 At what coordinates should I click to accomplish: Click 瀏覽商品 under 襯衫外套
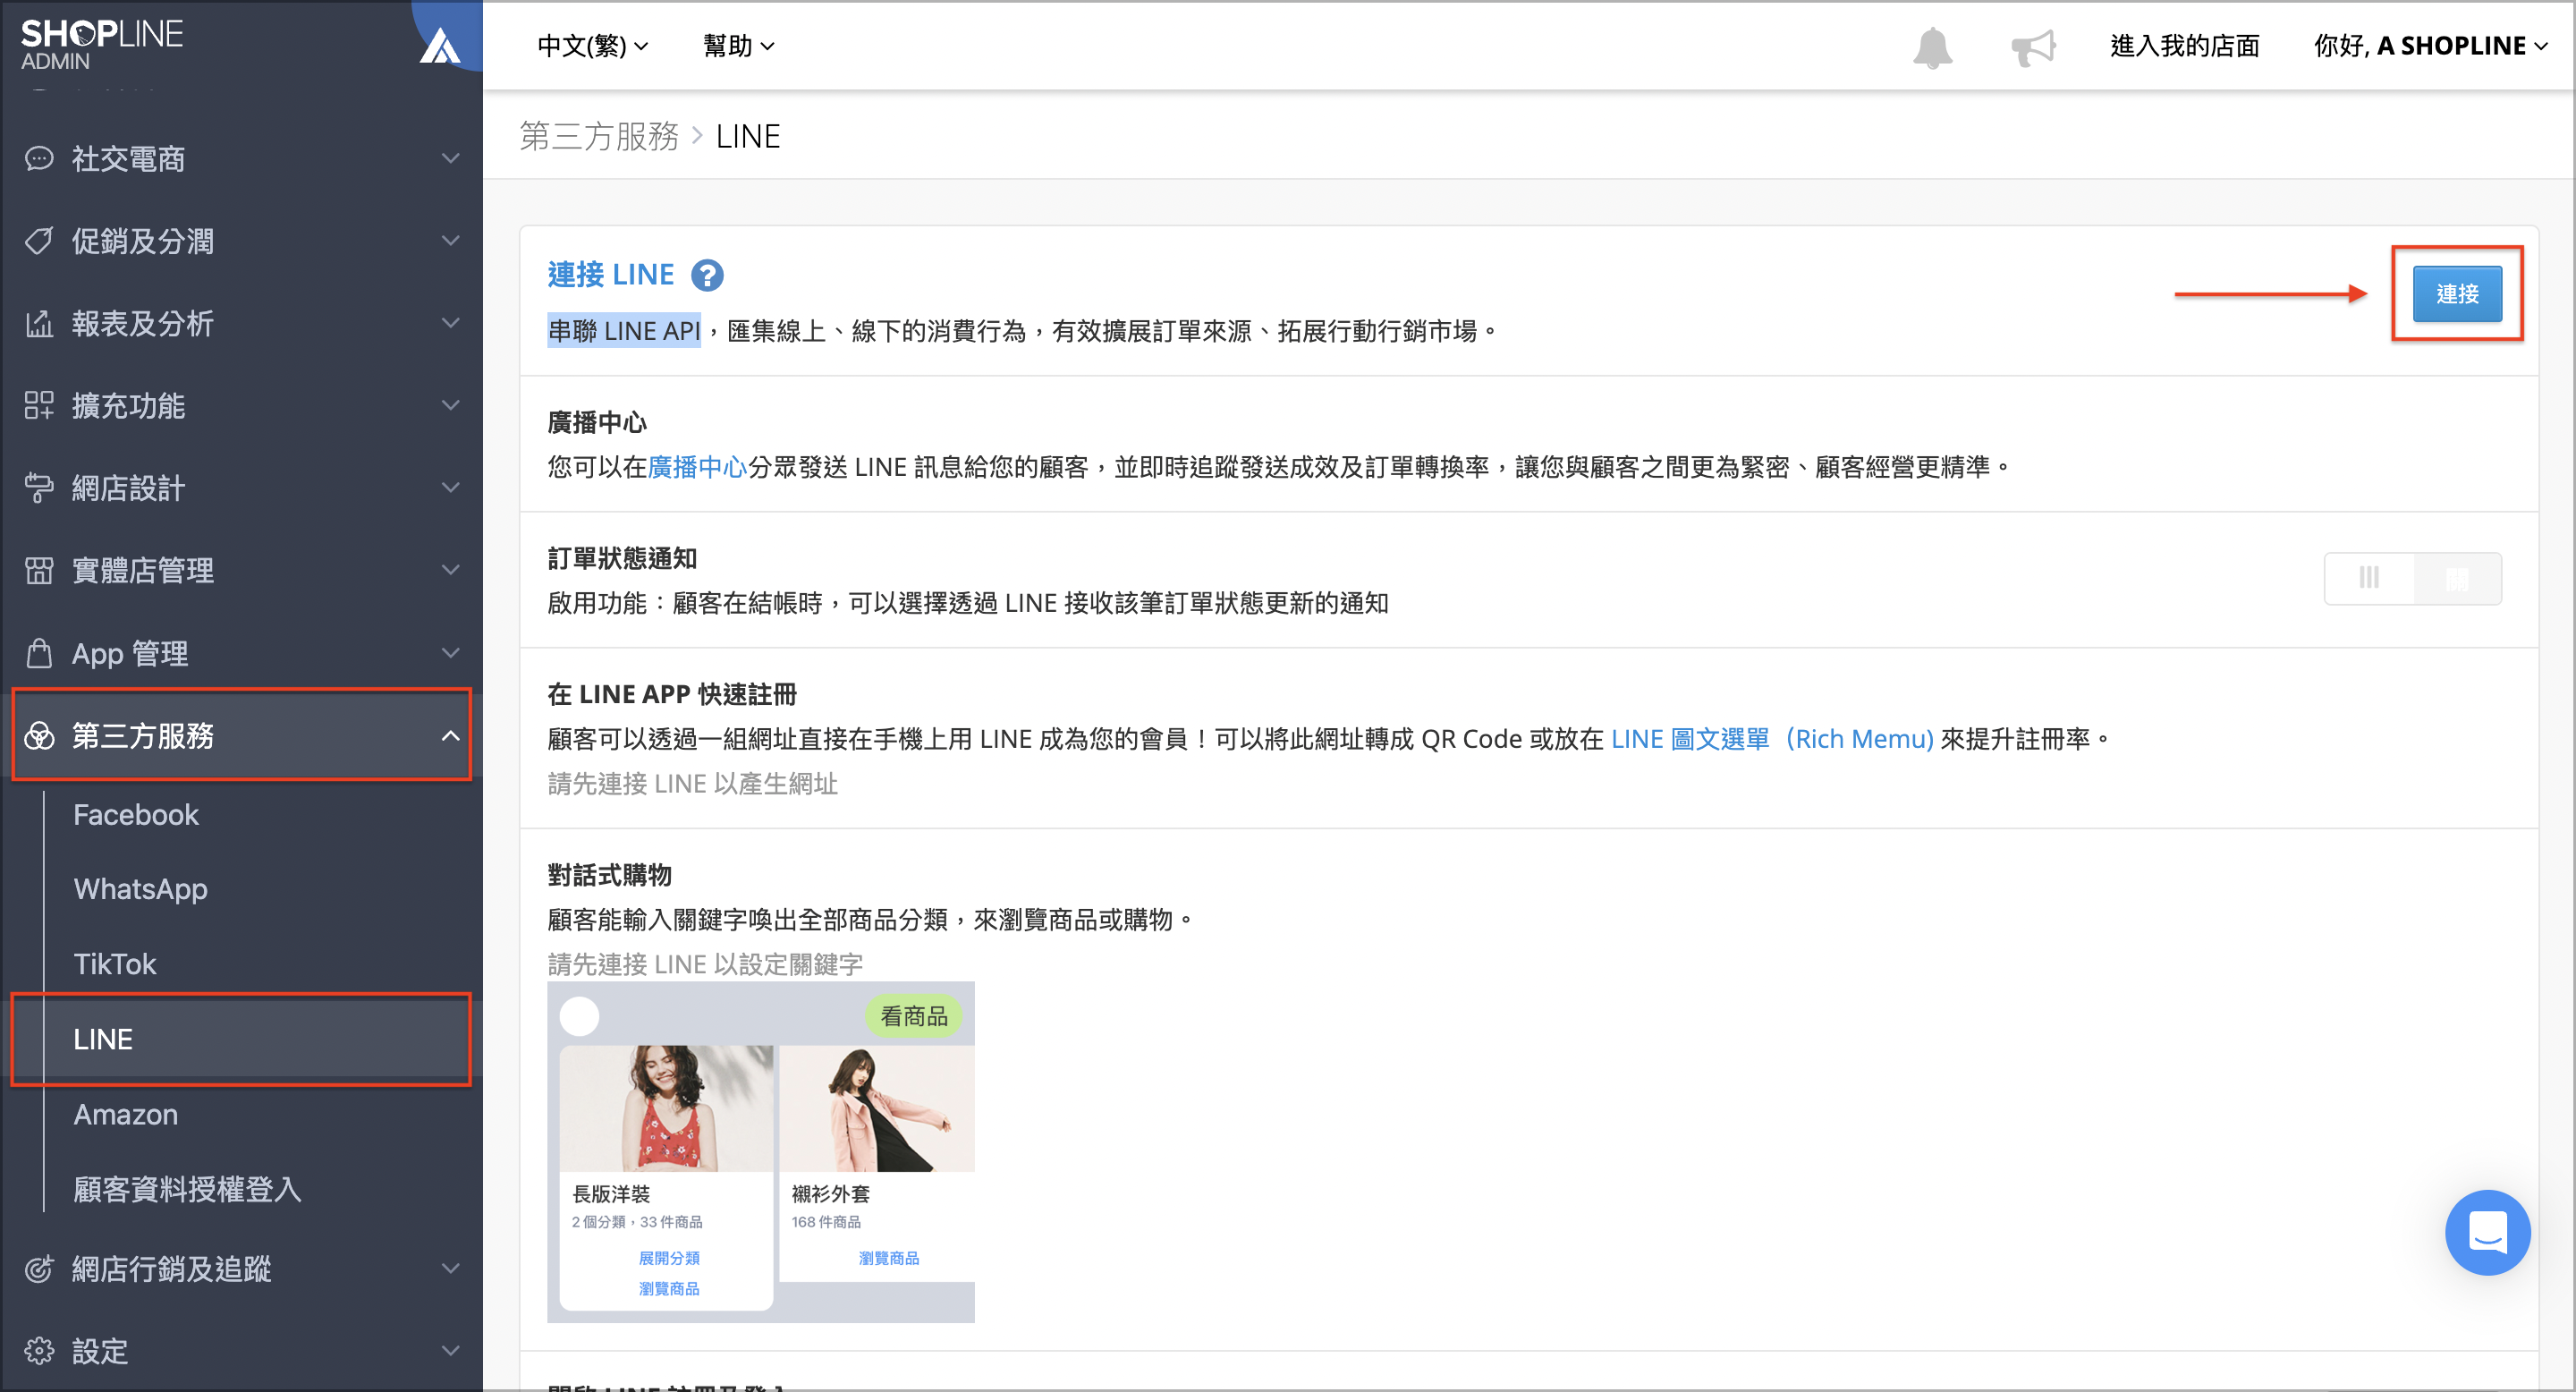point(889,1258)
